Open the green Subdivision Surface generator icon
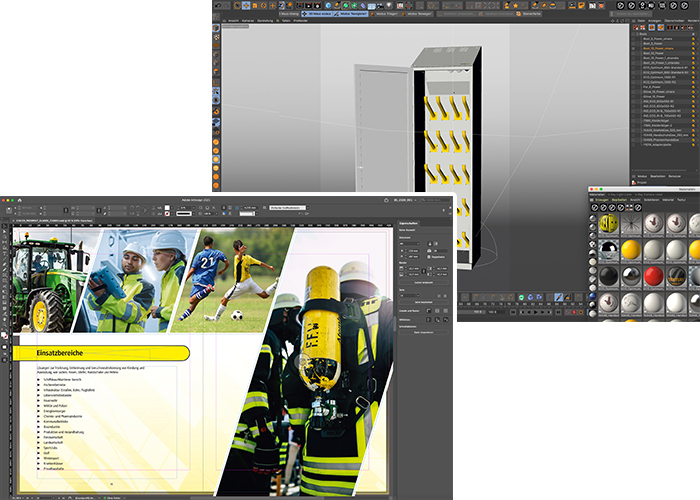The width and height of the screenshot is (700, 500). pyautogui.click(x=346, y=6)
